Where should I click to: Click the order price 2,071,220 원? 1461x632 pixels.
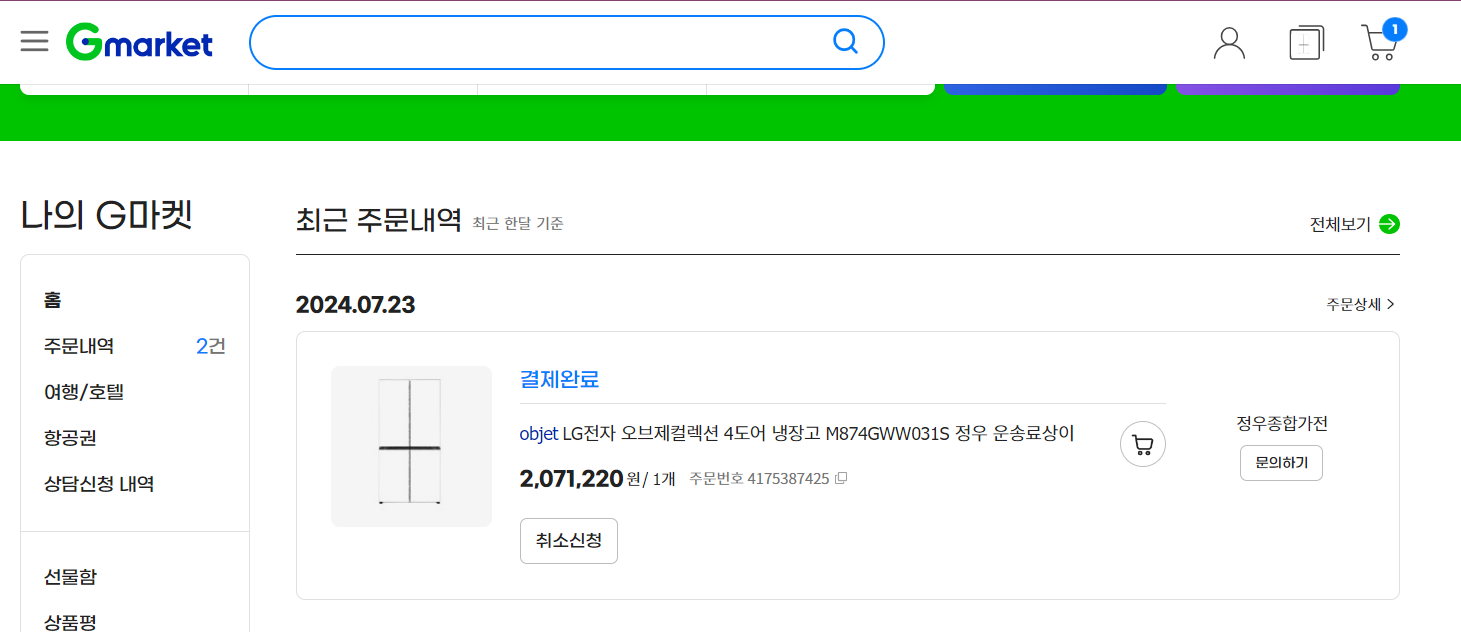click(580, 479)
